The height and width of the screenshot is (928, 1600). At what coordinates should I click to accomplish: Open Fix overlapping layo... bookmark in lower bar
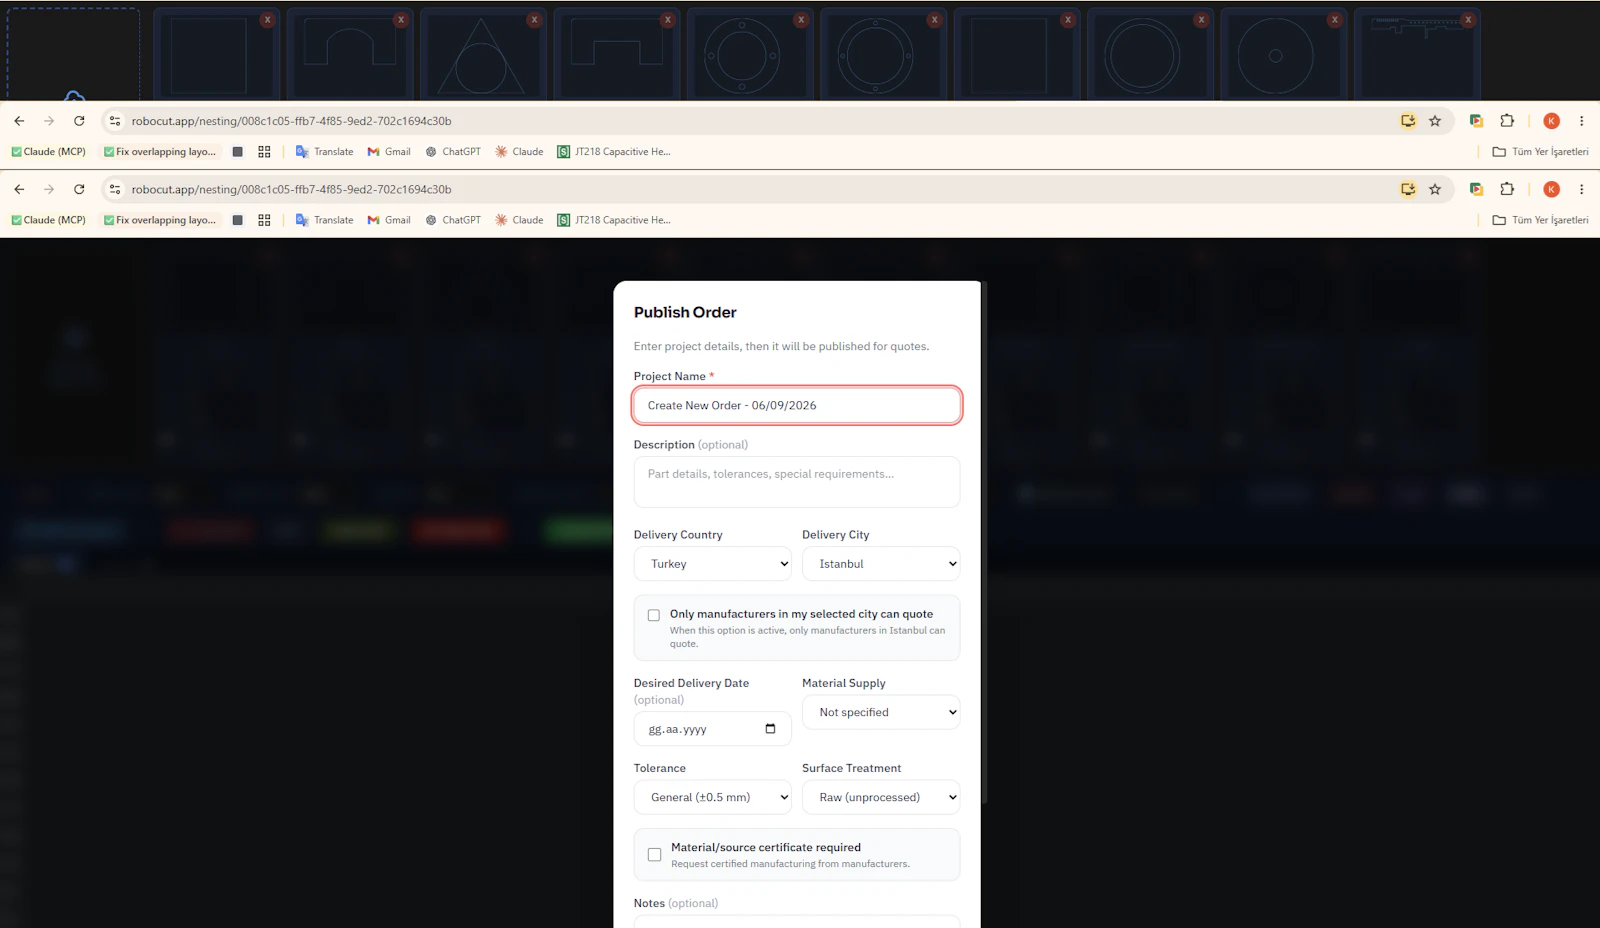160,220
